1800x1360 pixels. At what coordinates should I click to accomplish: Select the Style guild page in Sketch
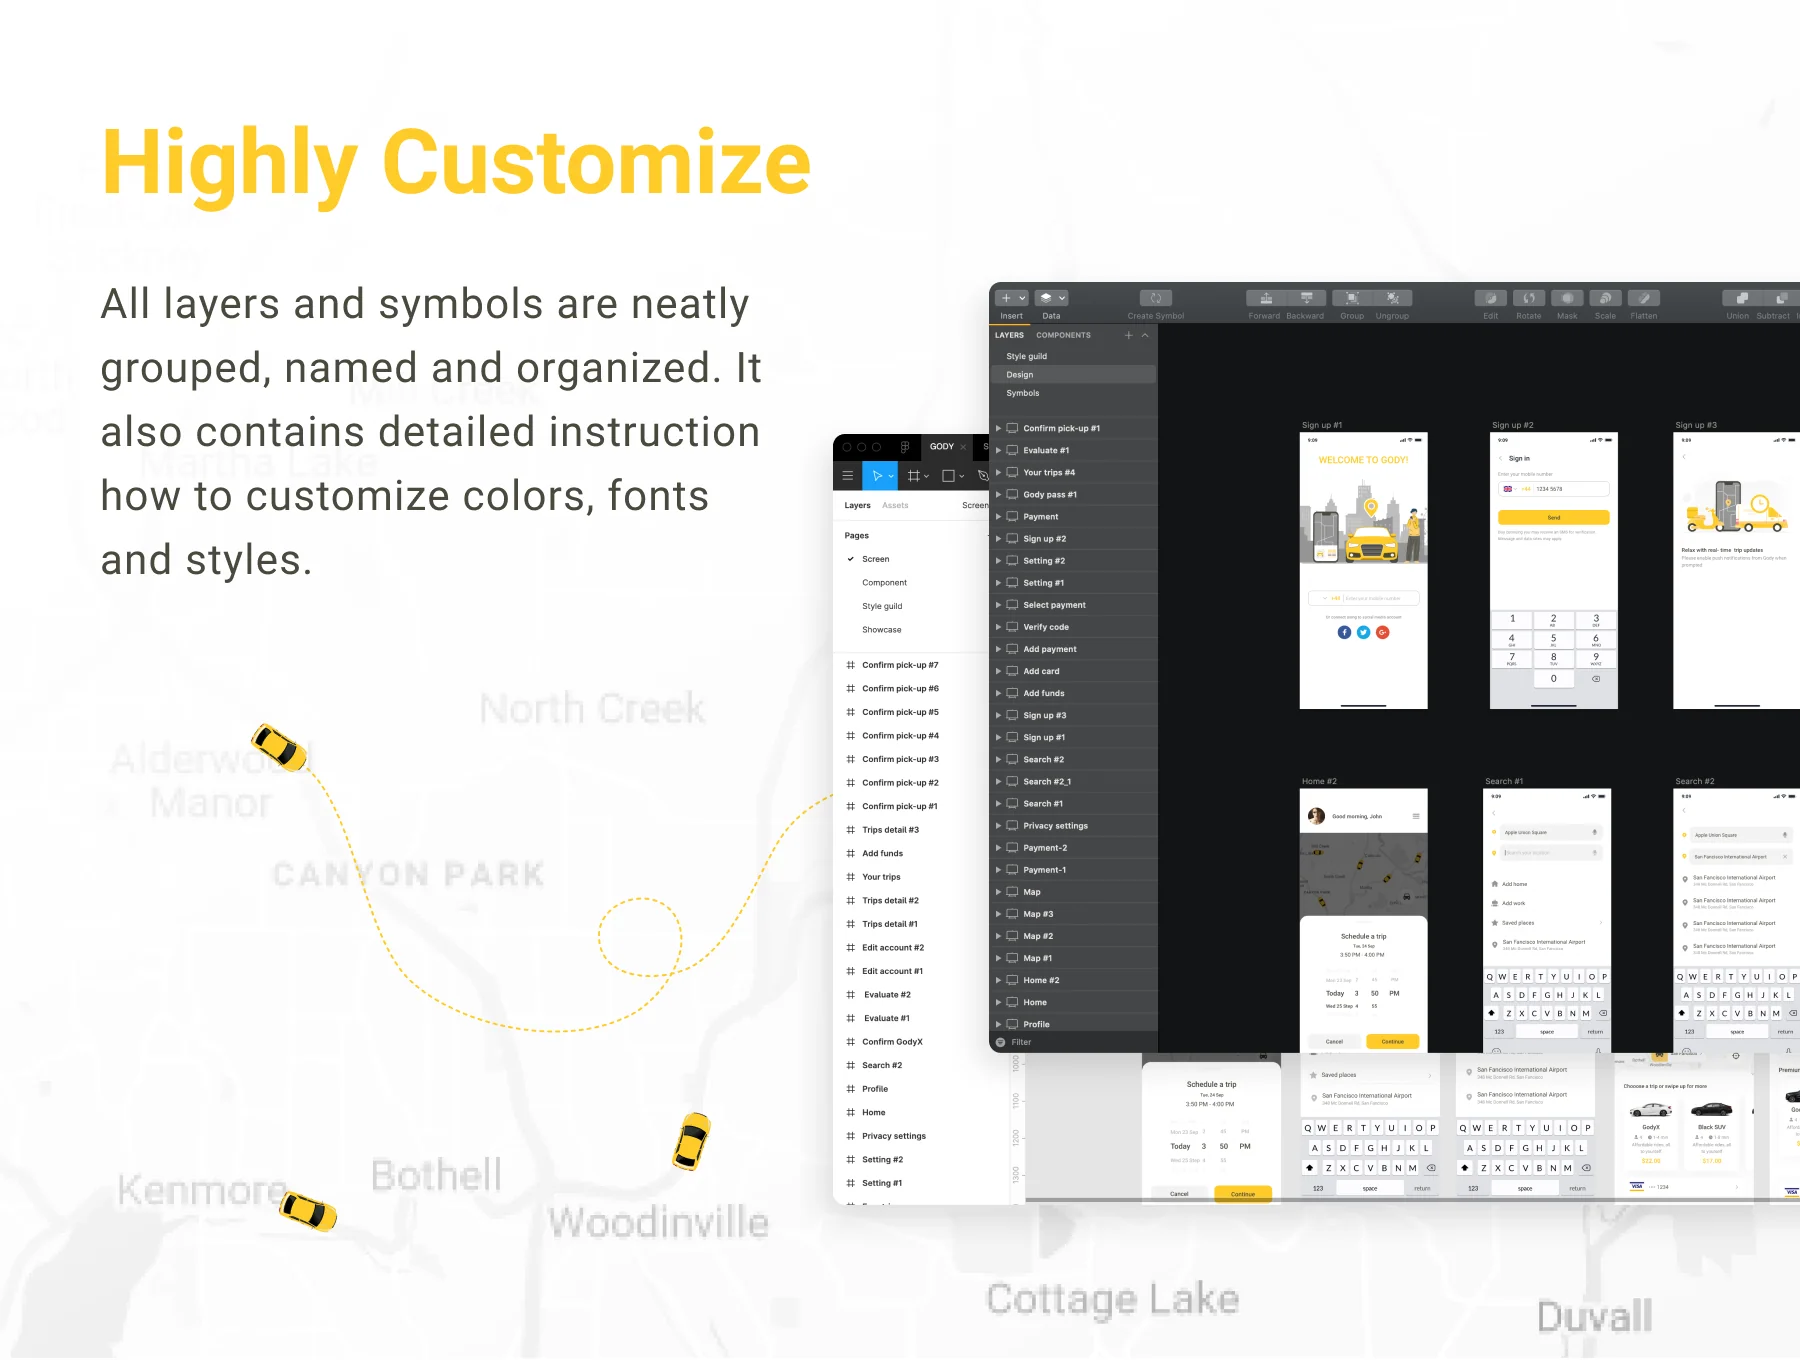tap(1073, 356)
